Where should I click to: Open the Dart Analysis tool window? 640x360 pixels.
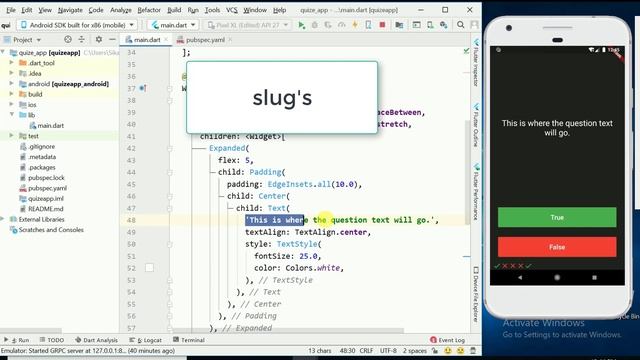click(96, 340)
